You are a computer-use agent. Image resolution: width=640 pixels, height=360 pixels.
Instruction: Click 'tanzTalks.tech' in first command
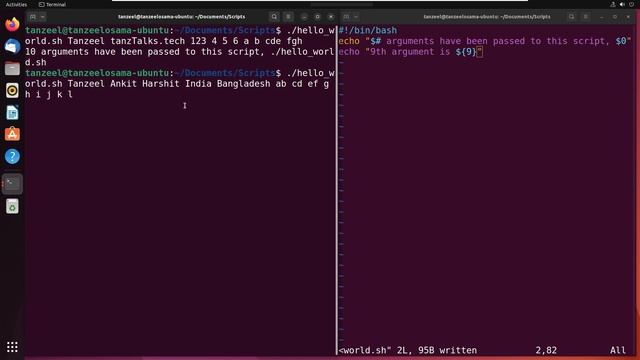[148, 41]
